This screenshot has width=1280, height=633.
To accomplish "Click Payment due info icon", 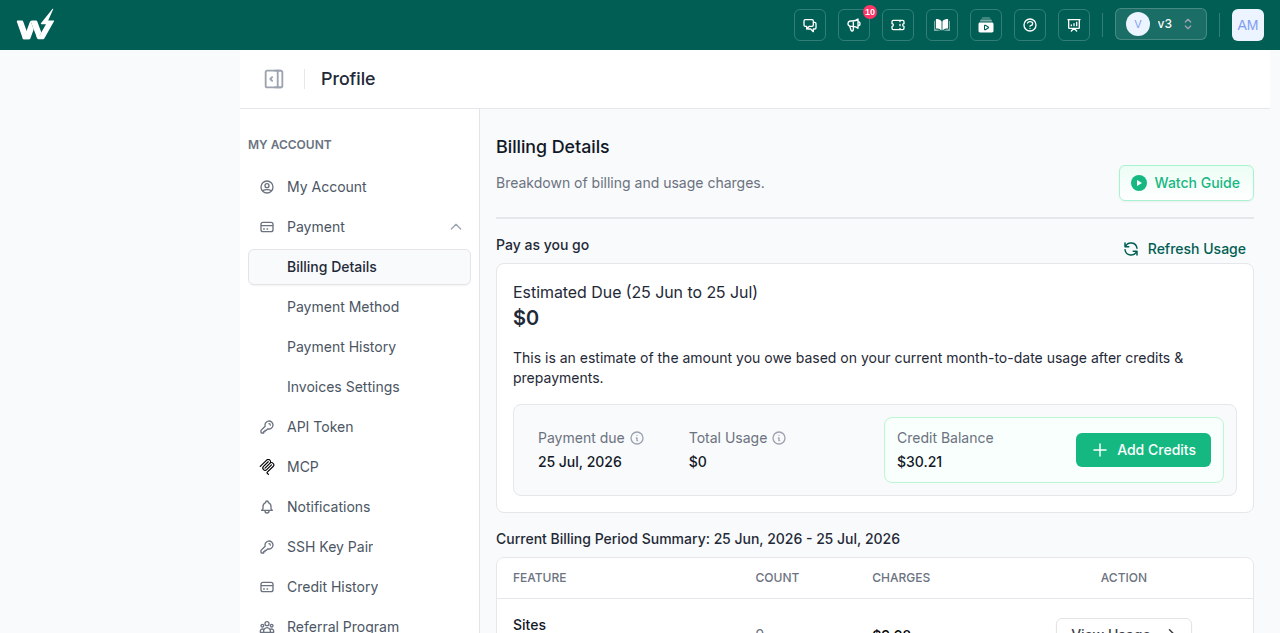I will coord(637,438).
